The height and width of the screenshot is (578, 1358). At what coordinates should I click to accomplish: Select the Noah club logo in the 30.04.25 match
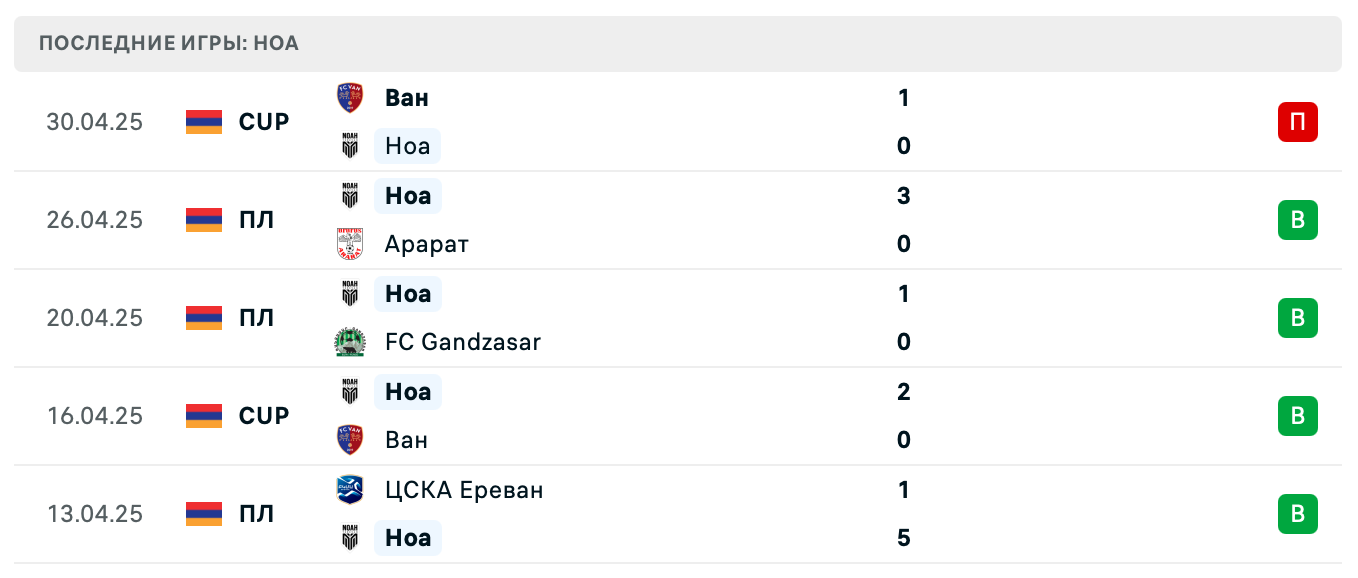click(x=350, y=146)
